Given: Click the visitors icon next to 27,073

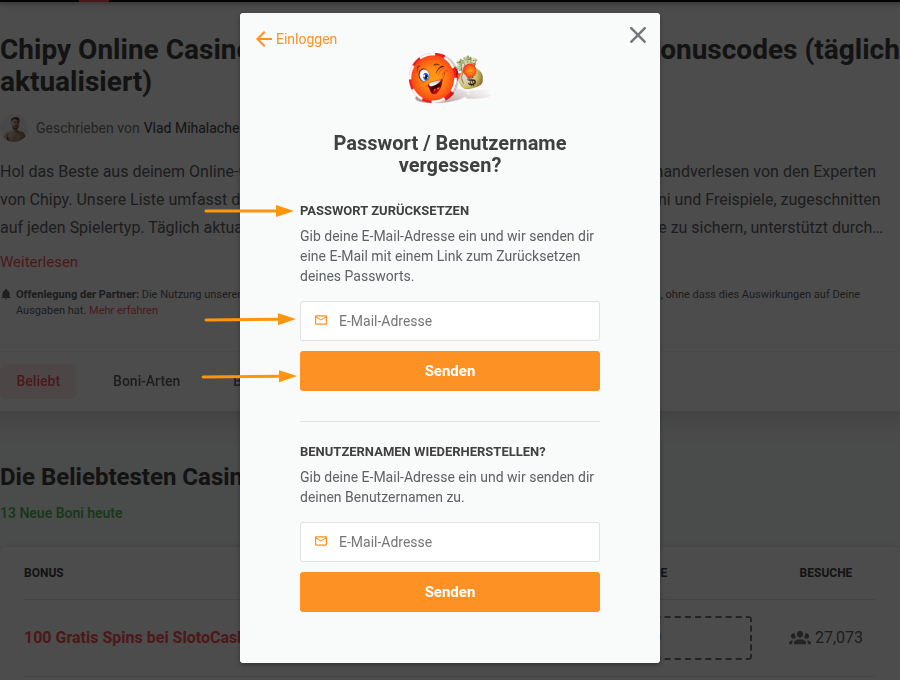Looking at the screenshot, I should 800,638.
